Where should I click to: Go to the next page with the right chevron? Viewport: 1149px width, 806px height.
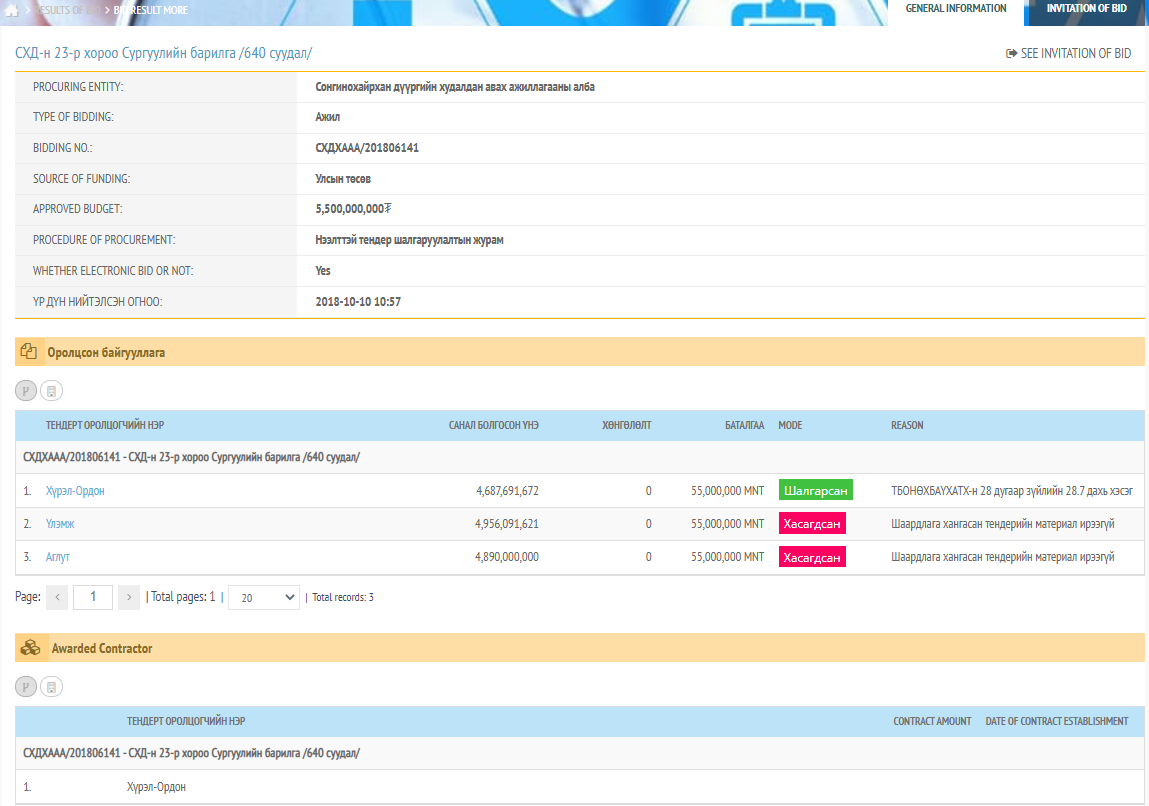pyautogui.click(x=128, y=597)
